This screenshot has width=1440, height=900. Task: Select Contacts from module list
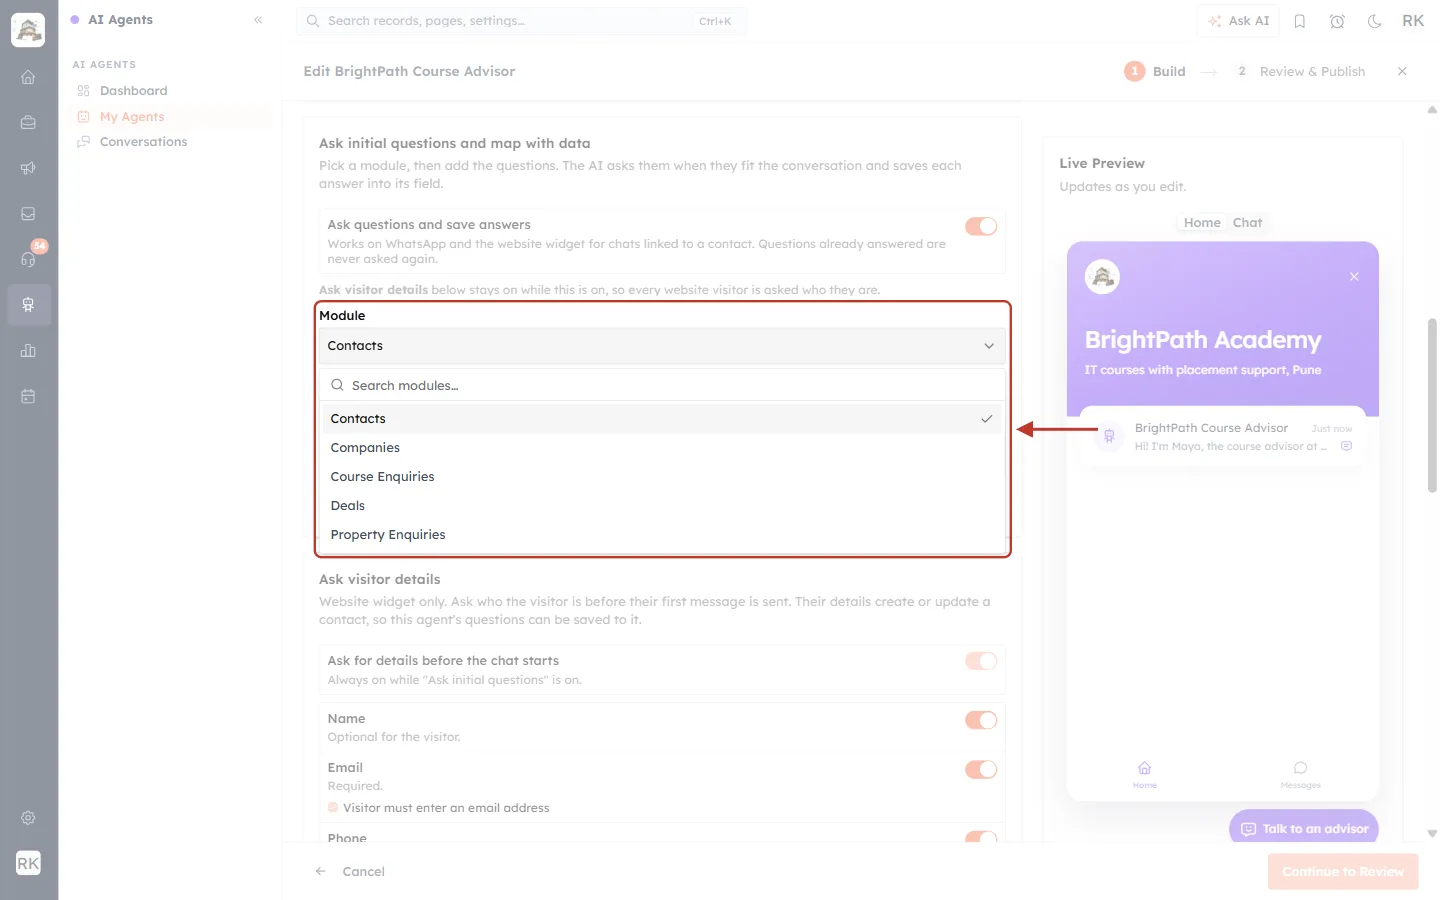[662, 419]
